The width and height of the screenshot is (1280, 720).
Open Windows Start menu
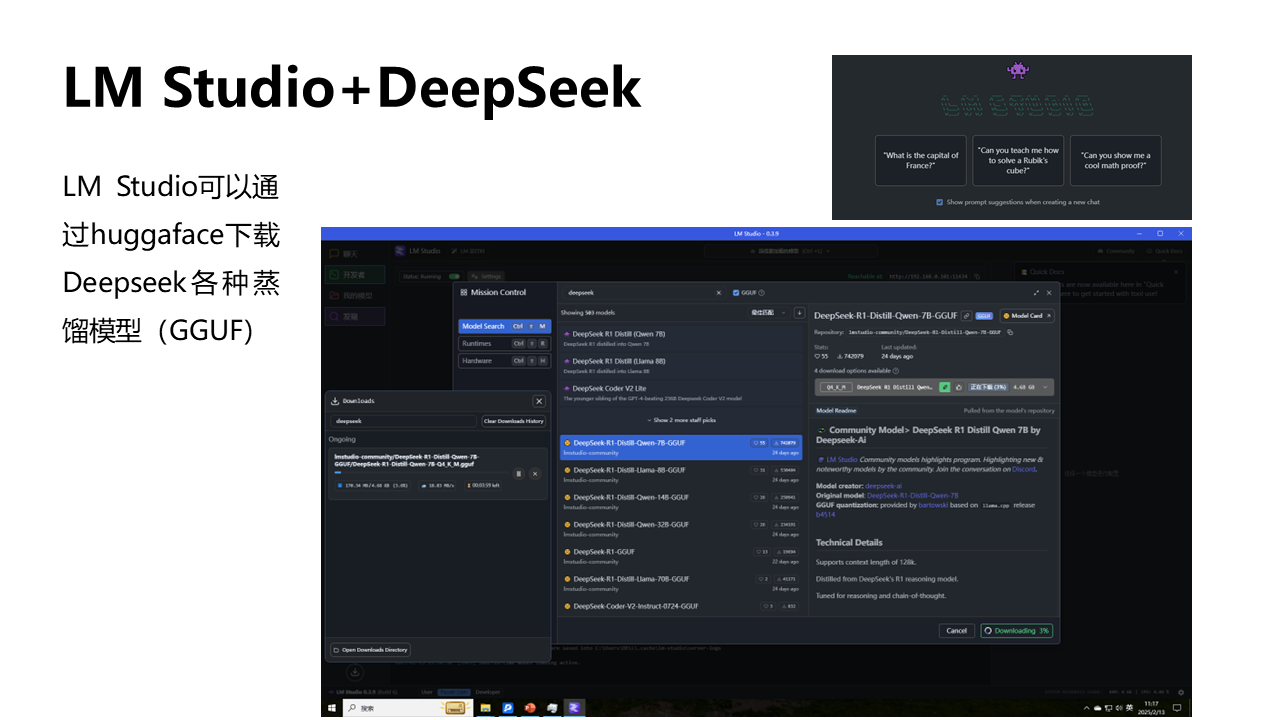[331, 707]
